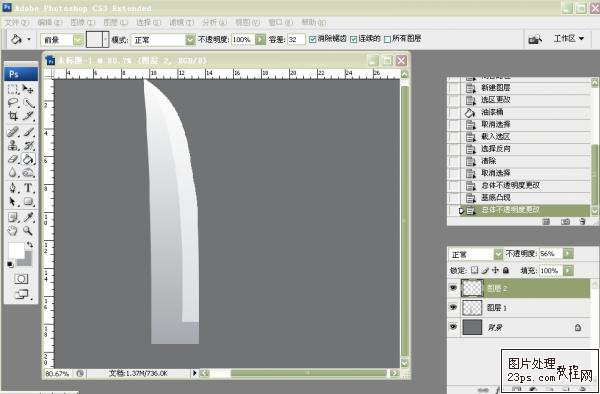Expand the layer opacity 56% slider arrow

(568, 254)
